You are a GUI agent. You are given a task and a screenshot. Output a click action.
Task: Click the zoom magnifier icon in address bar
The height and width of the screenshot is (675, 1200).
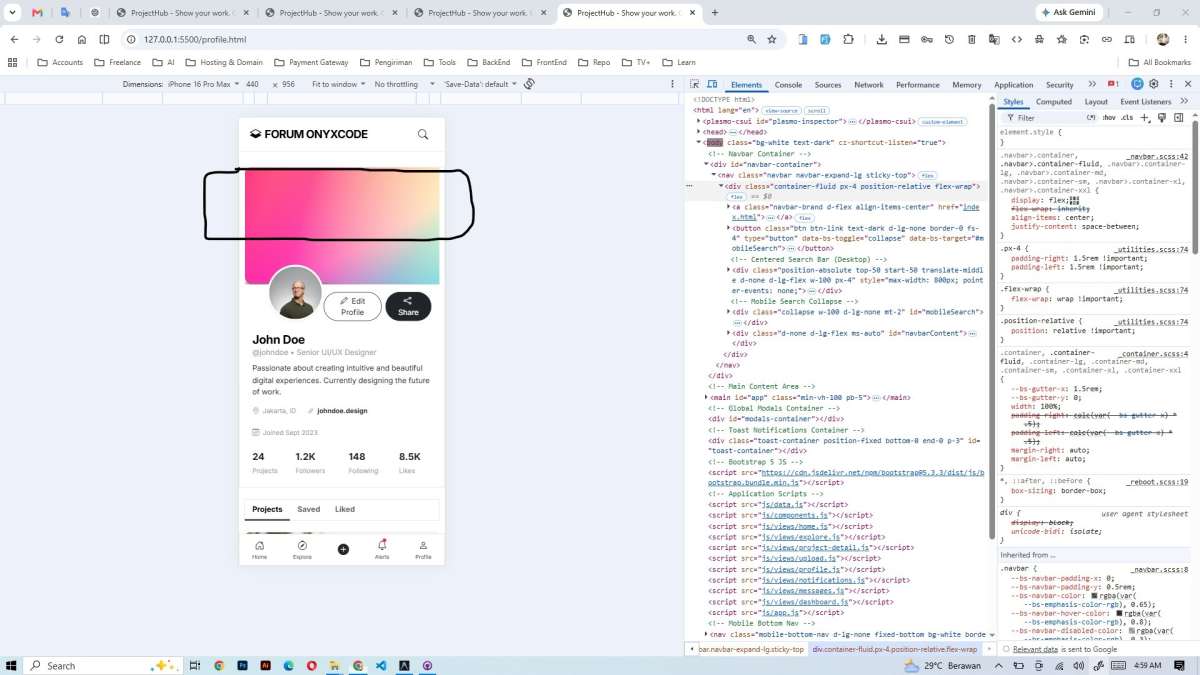751,39
